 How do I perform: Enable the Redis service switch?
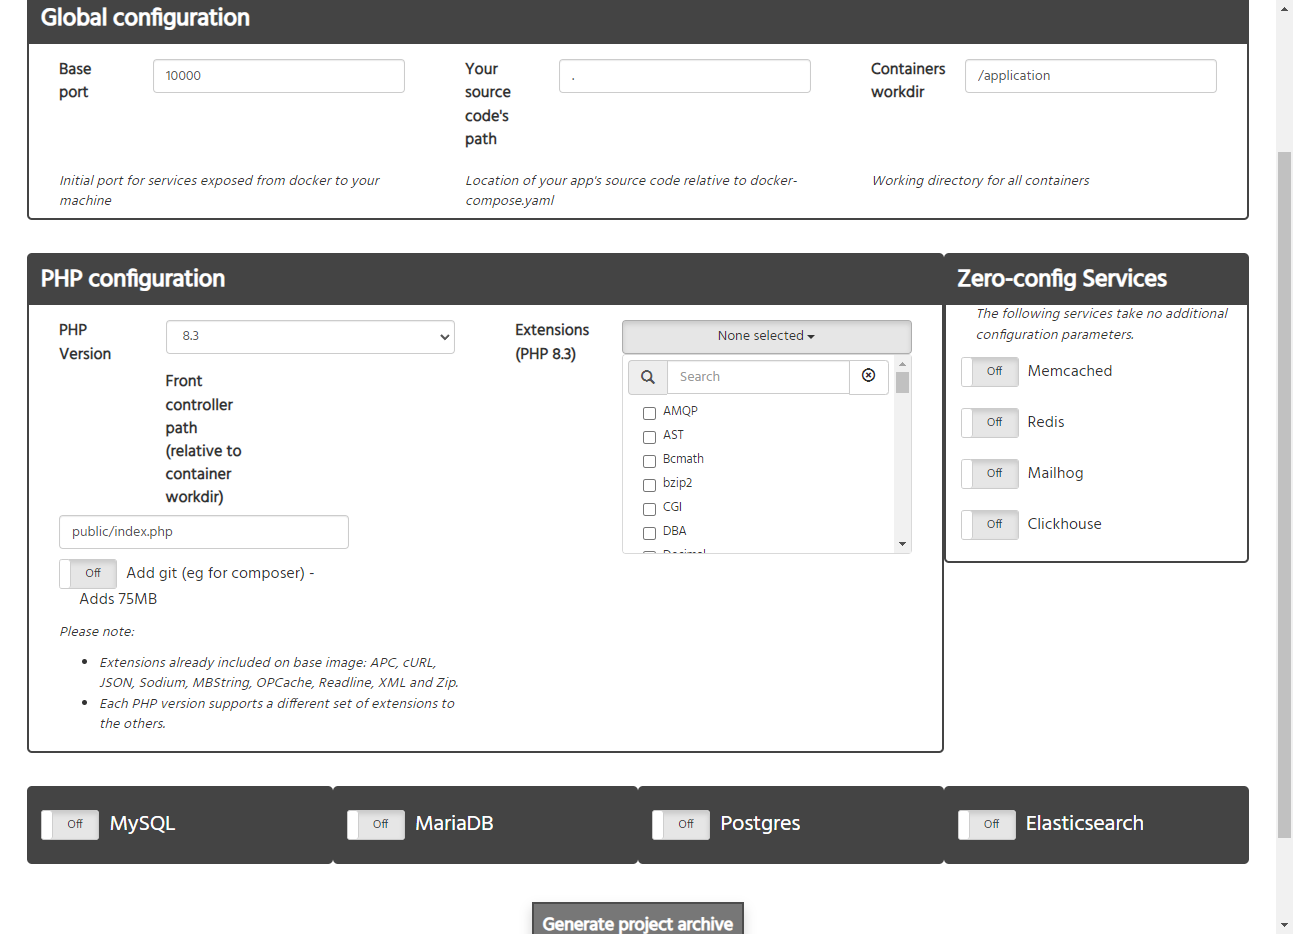[989, 423]
